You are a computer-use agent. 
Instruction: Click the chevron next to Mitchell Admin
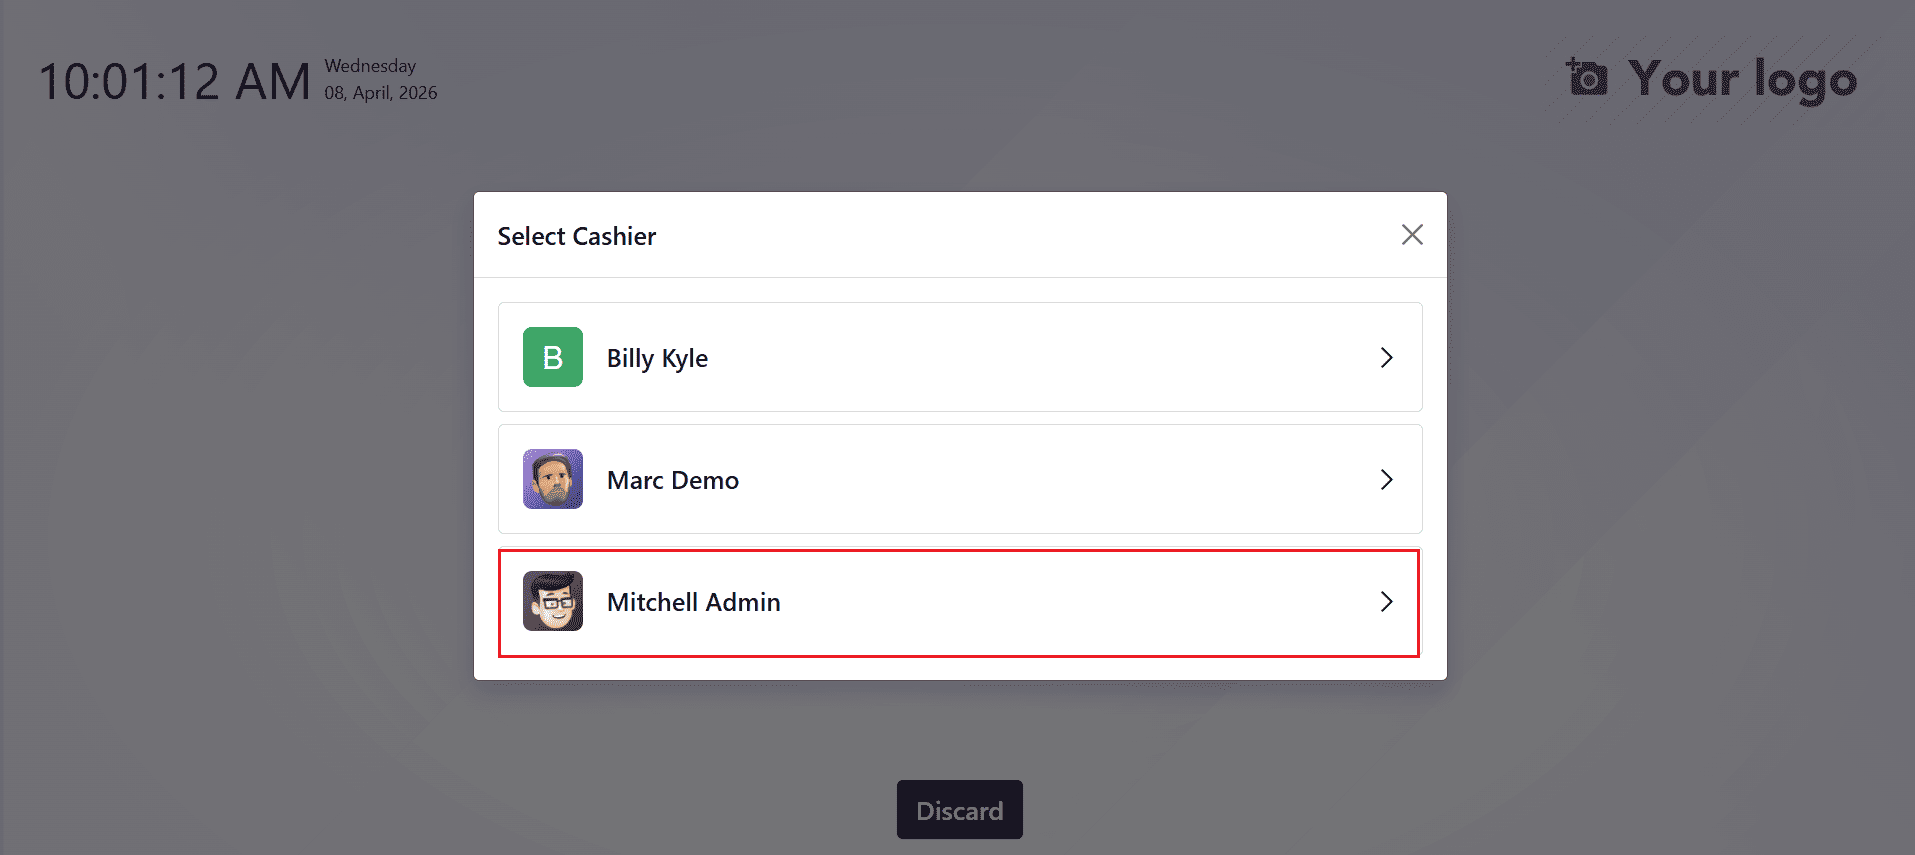pos(1386,601)
